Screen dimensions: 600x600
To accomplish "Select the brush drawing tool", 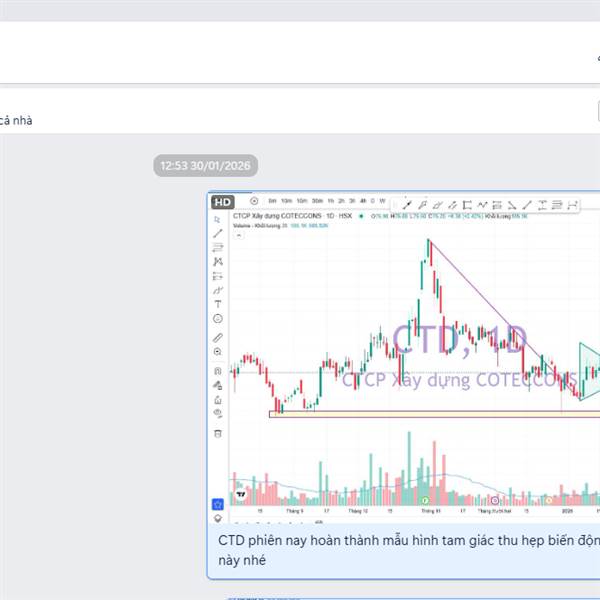I will click(218, 290).
